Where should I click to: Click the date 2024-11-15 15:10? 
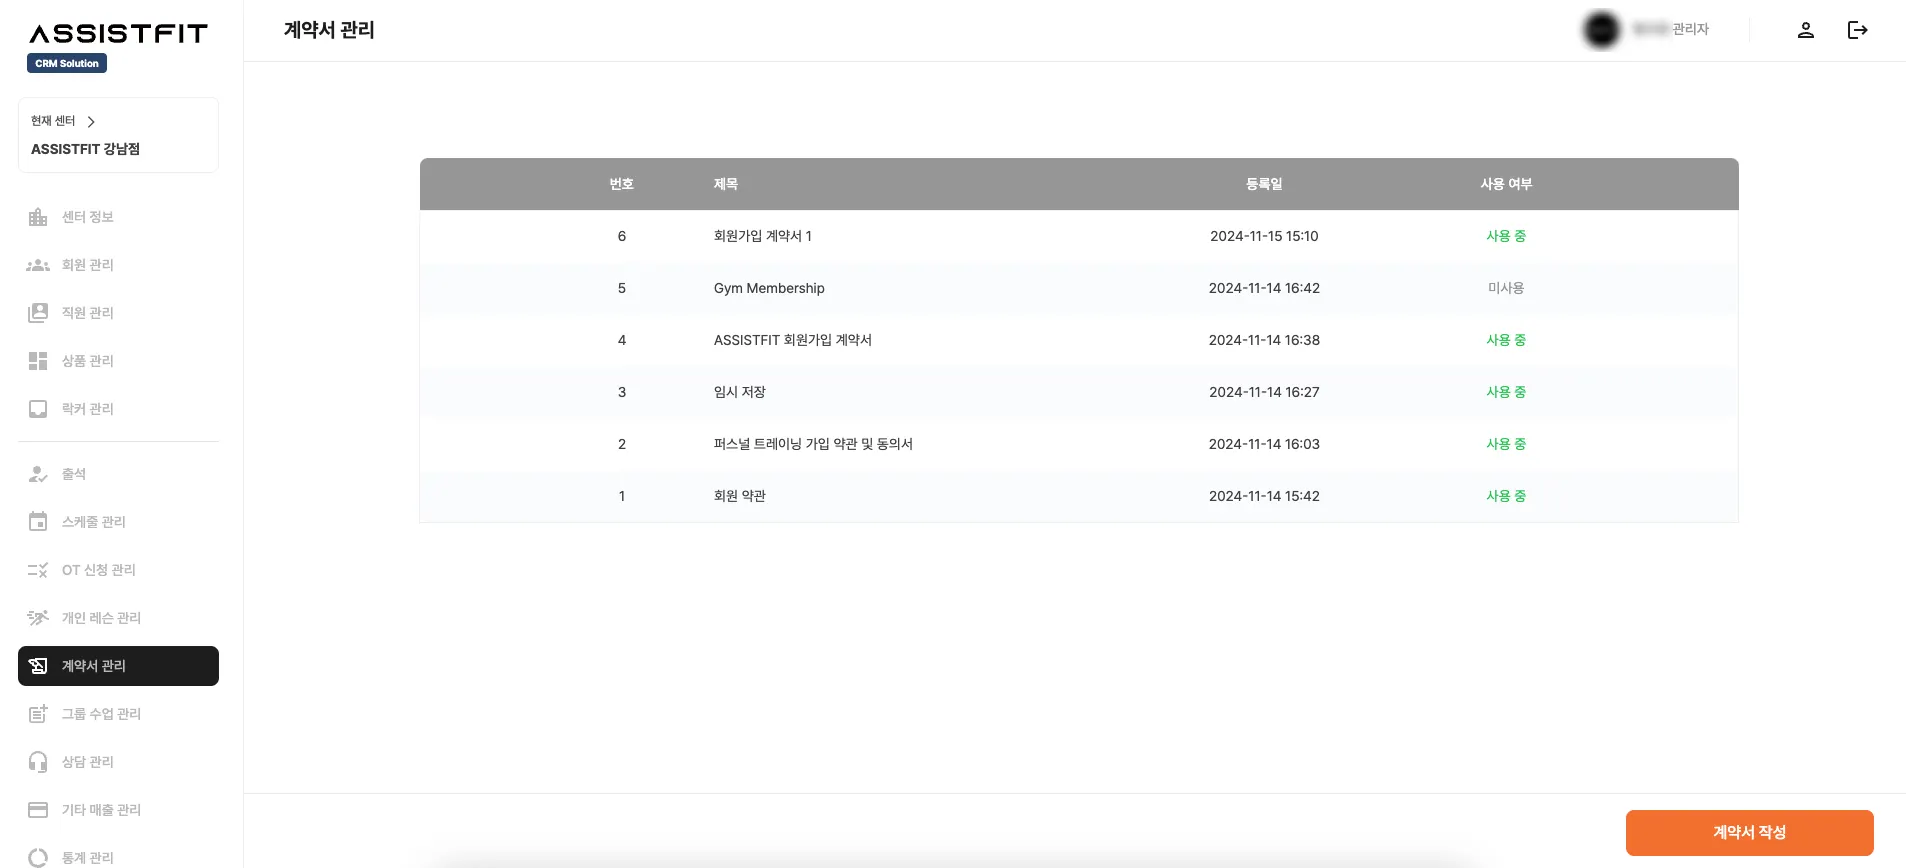click(x=1264, y=236)
